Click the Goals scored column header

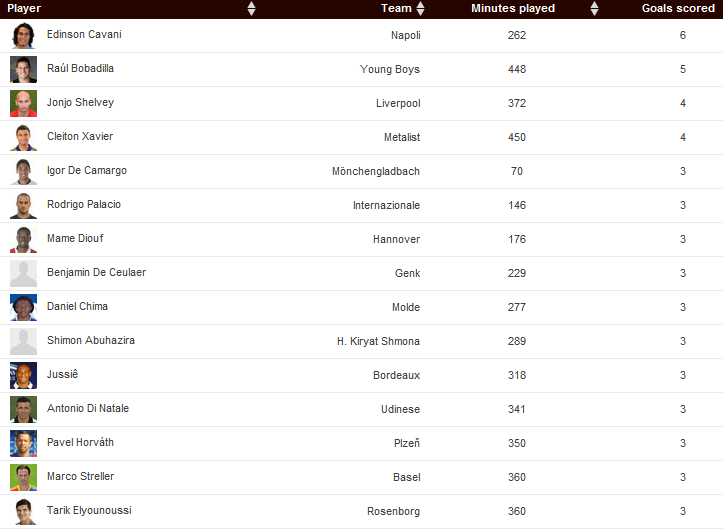pos(678,9)
